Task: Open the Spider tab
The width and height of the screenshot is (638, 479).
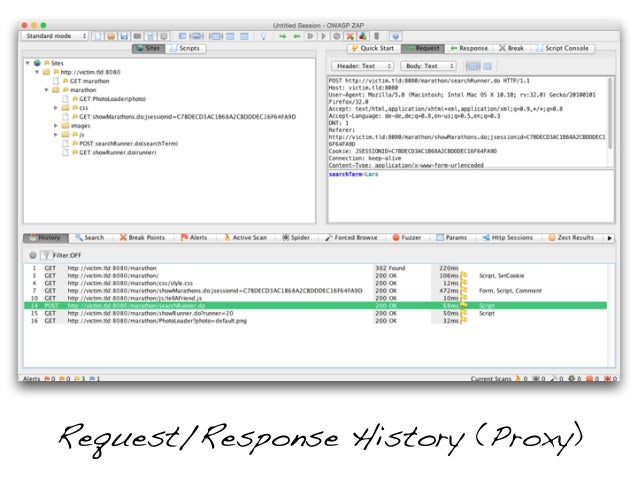Action: point(296,238)
